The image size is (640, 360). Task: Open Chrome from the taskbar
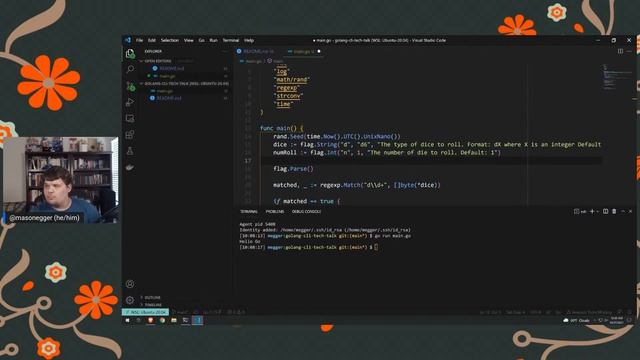pyautogui.click(x=162, y=320)
